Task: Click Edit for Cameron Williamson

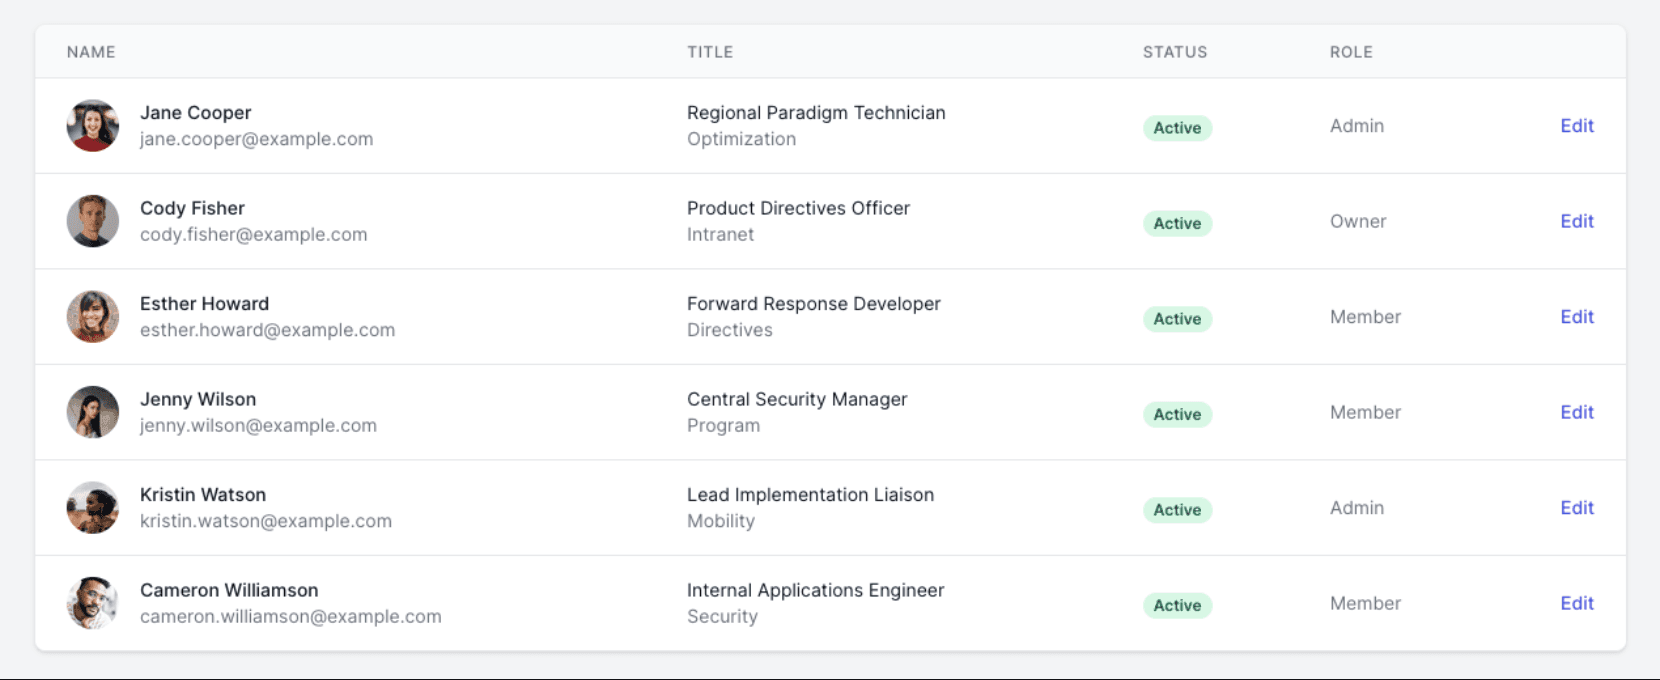Action: (x=1576, y=603)
